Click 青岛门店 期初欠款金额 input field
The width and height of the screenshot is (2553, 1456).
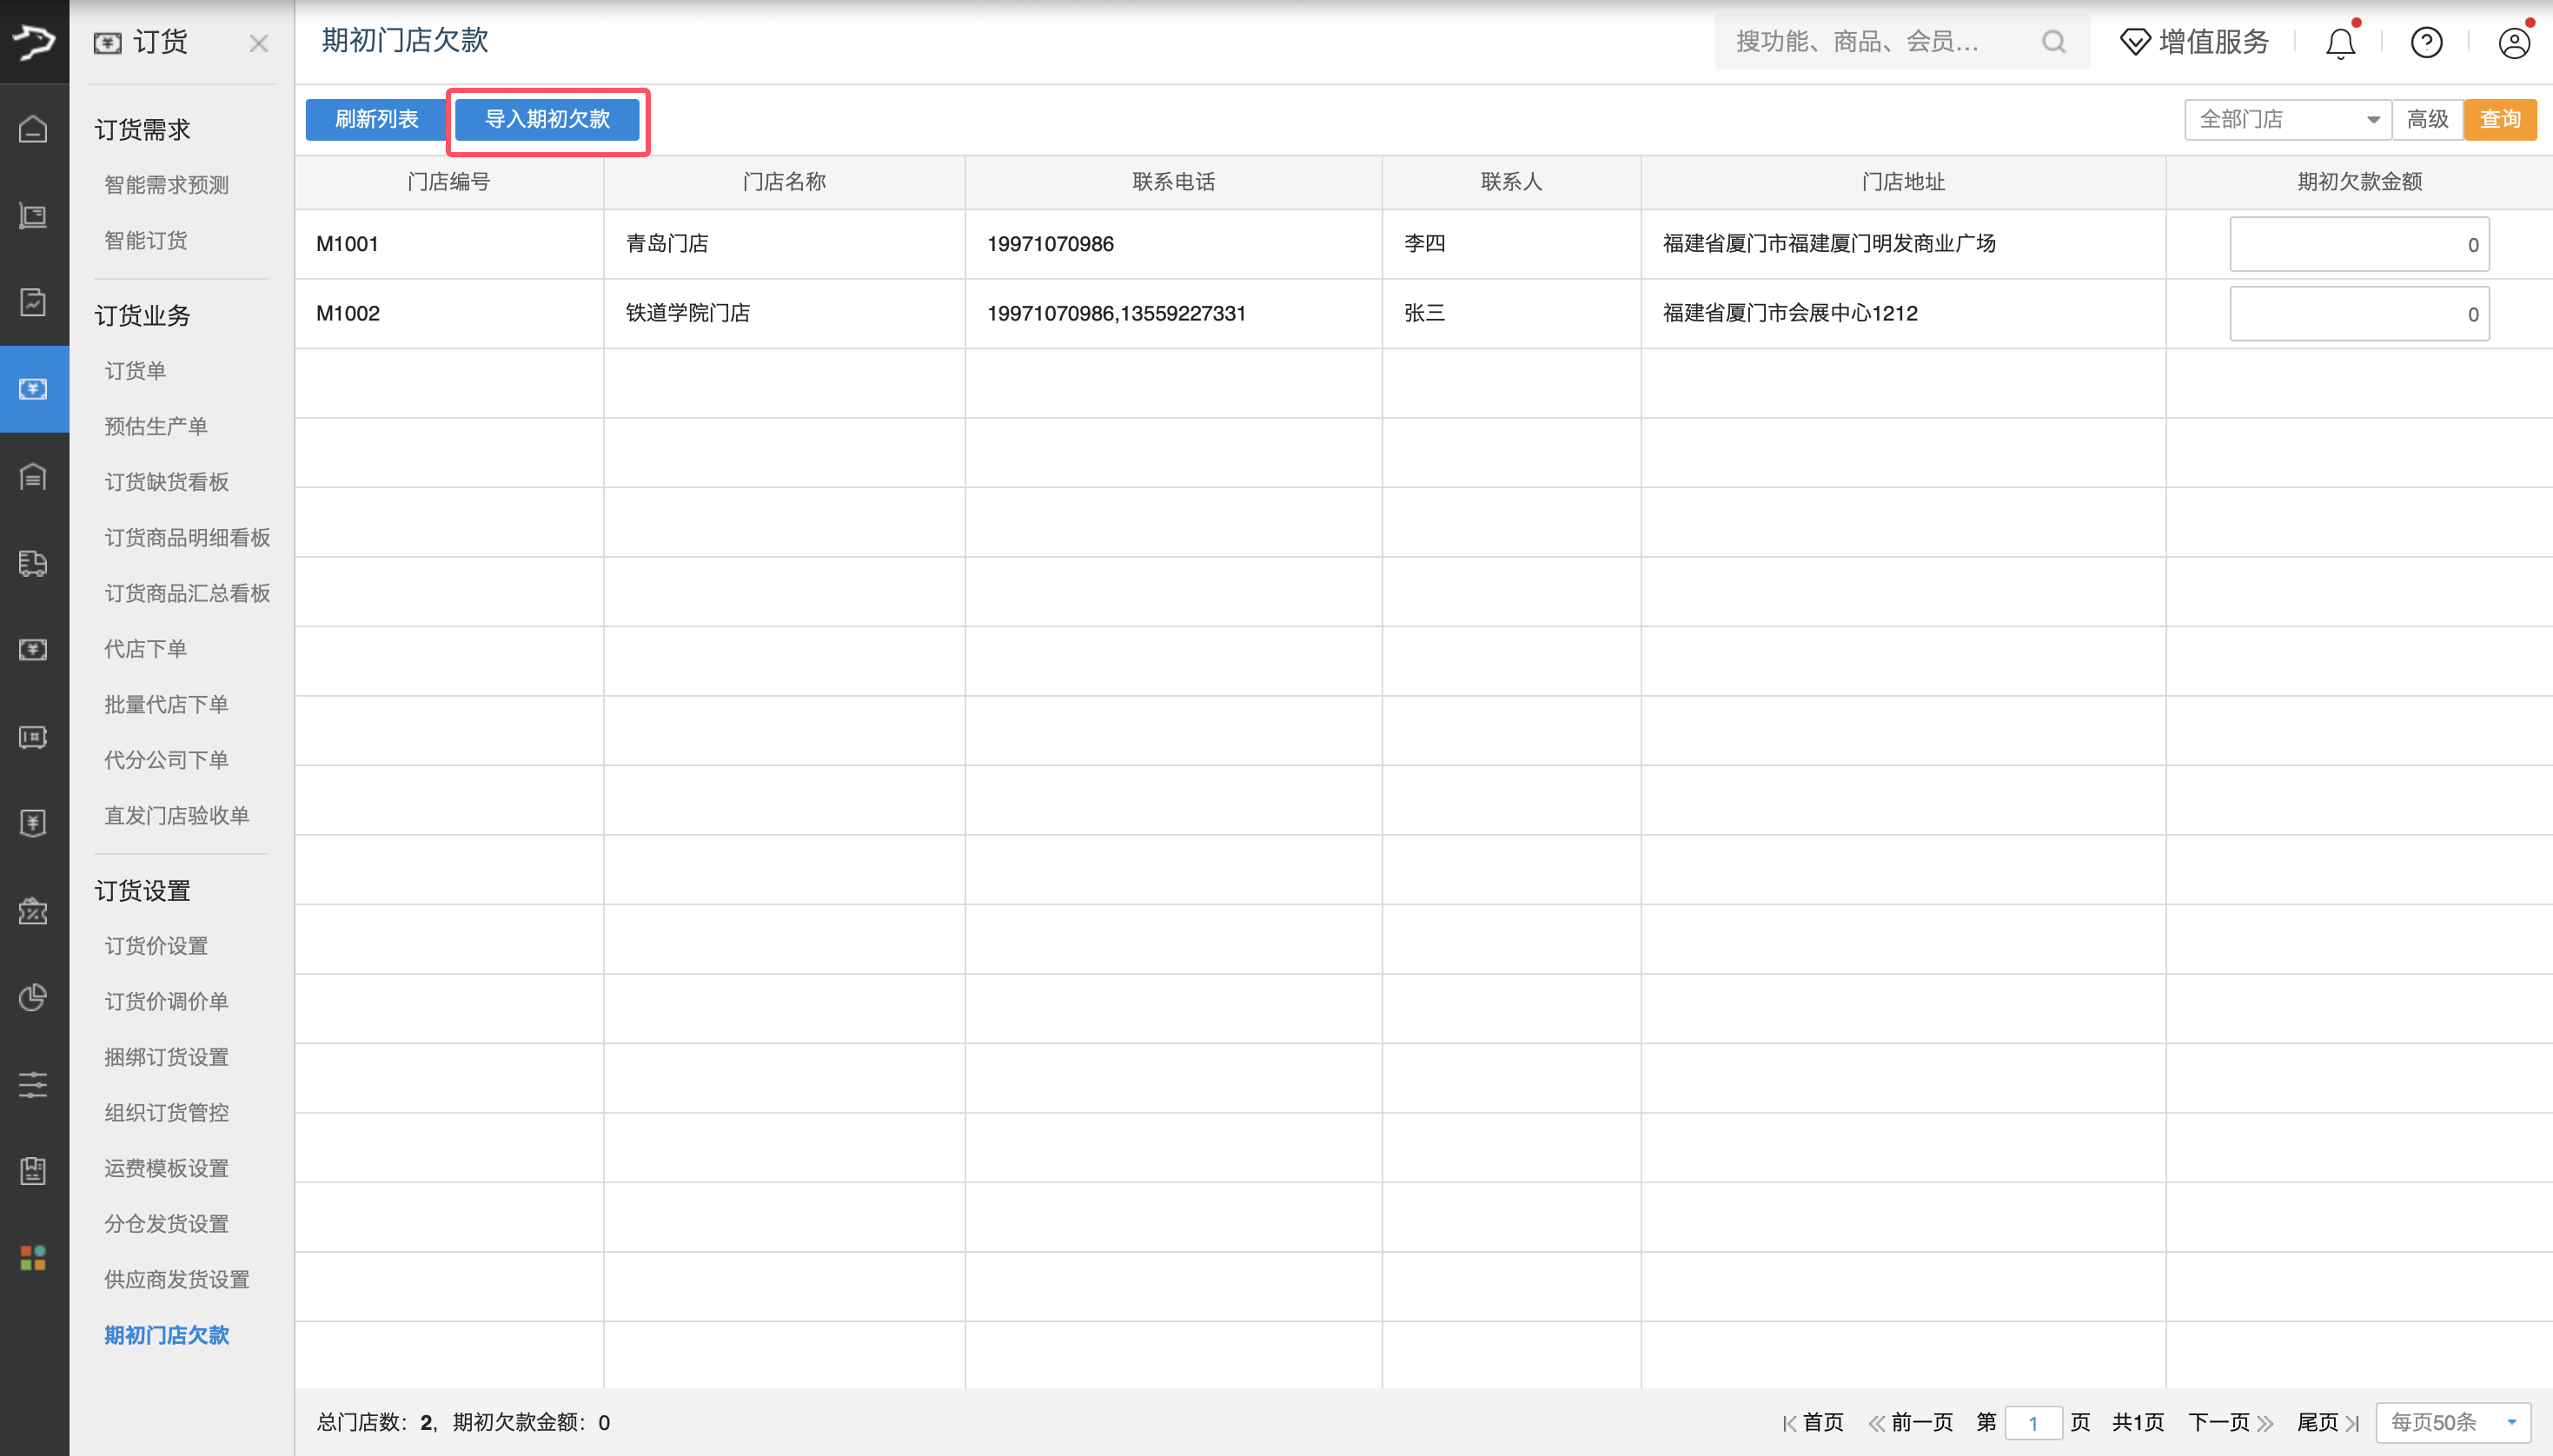(2359, 244)
